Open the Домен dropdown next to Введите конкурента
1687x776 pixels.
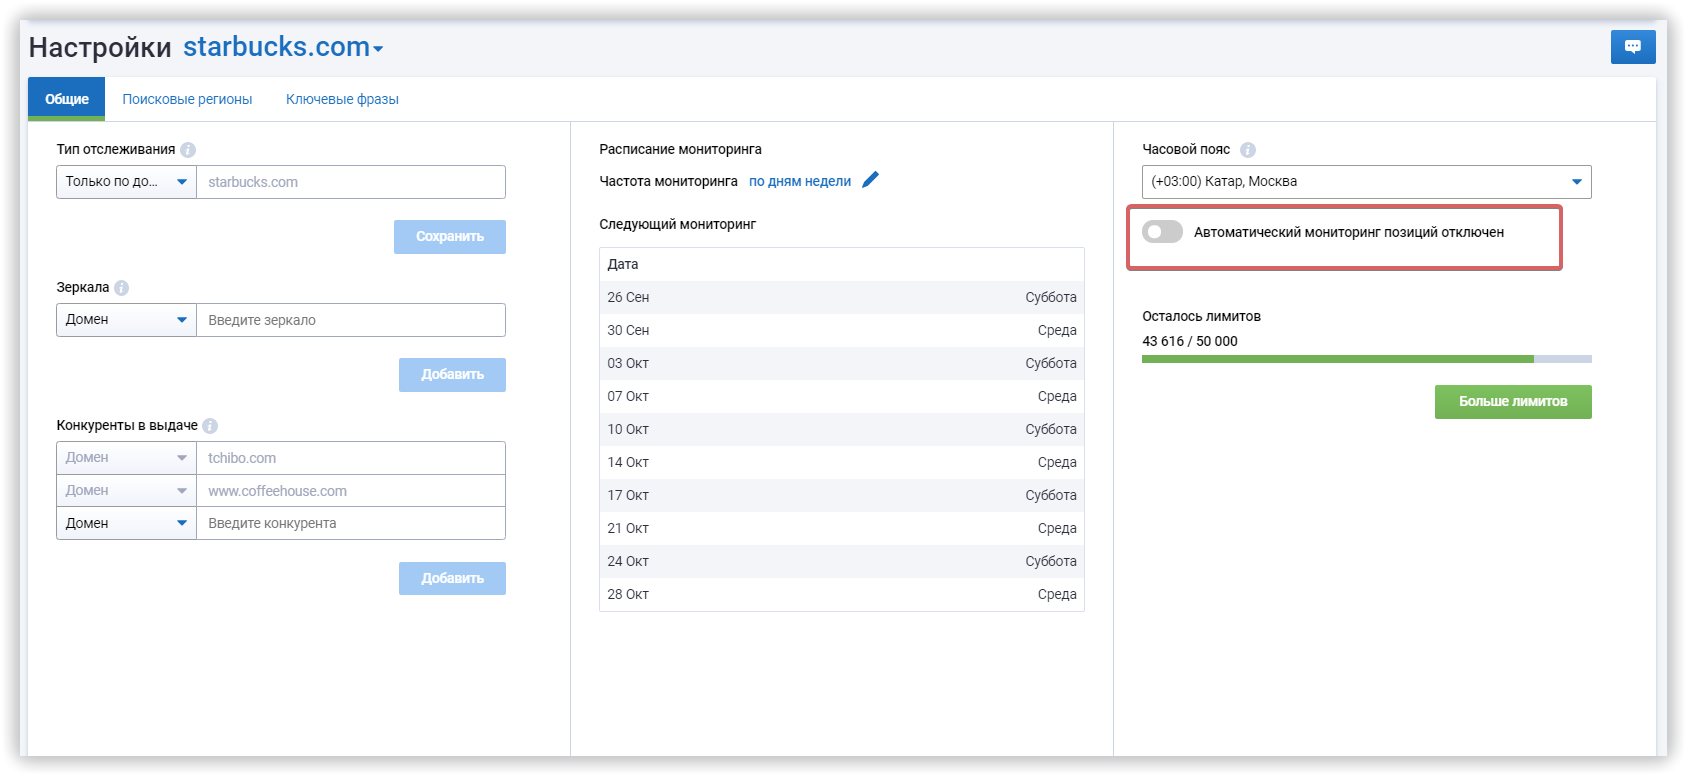[x=126, y=523]
